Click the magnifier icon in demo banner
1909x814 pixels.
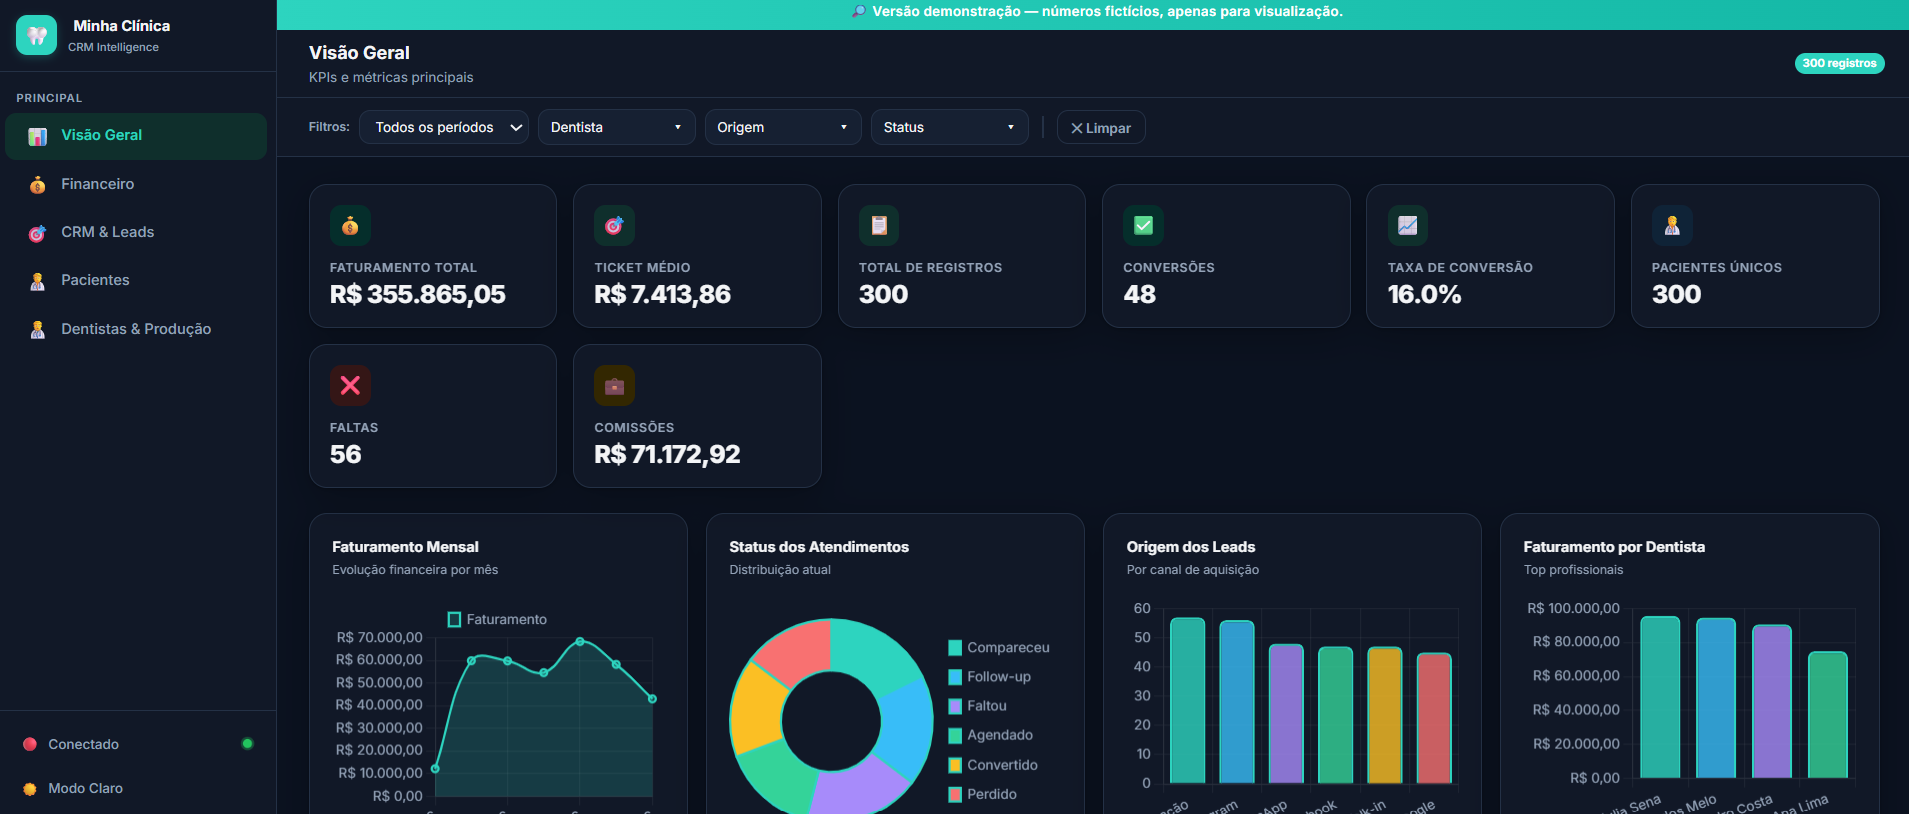tap(858, 12)
